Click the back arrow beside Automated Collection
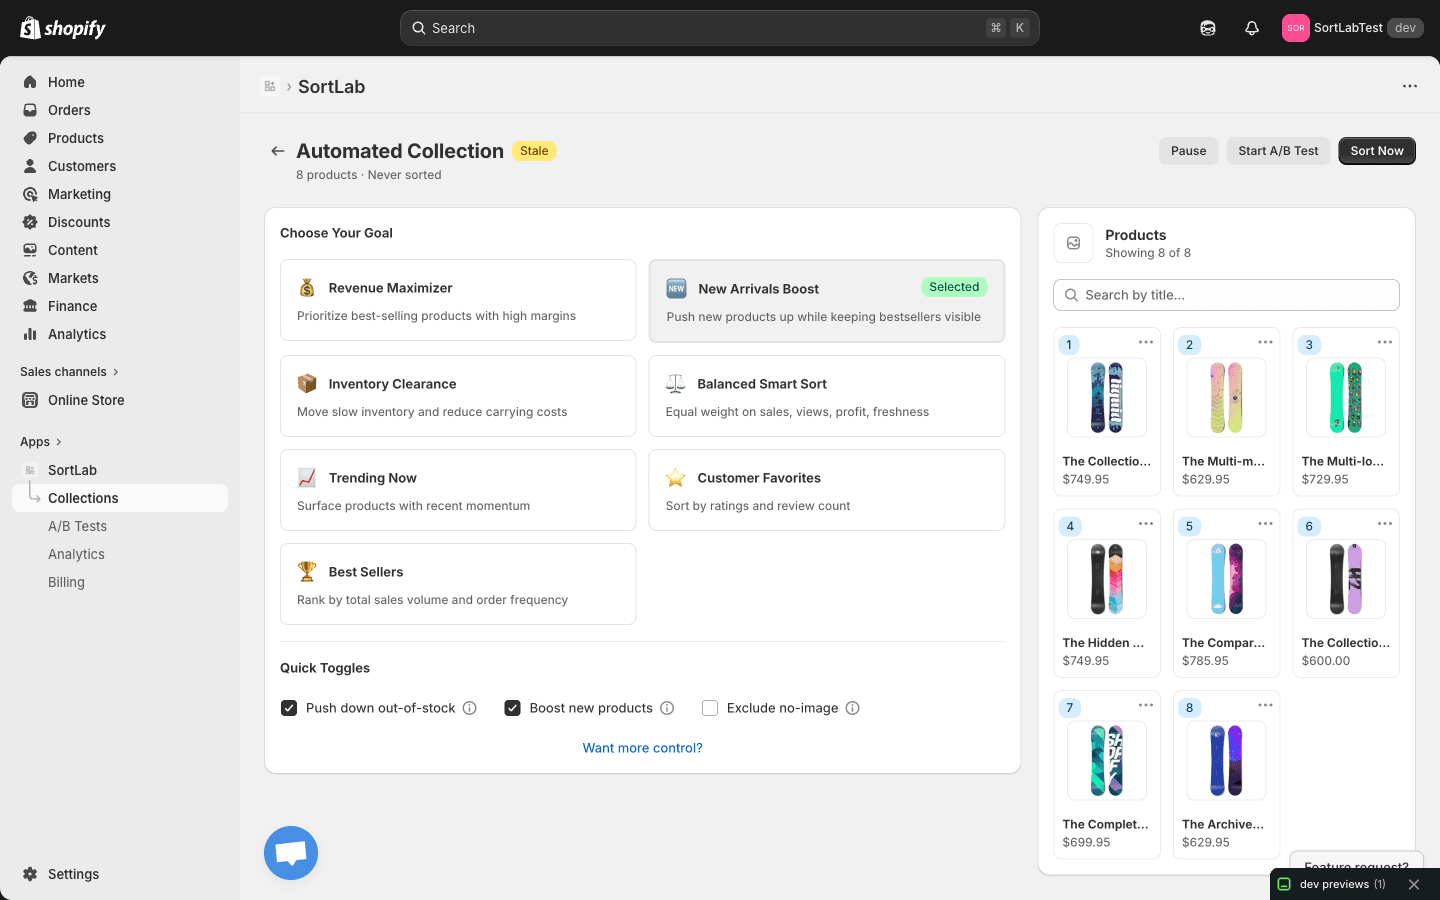This screenshot has width=1440, height=900. (277, 151)
